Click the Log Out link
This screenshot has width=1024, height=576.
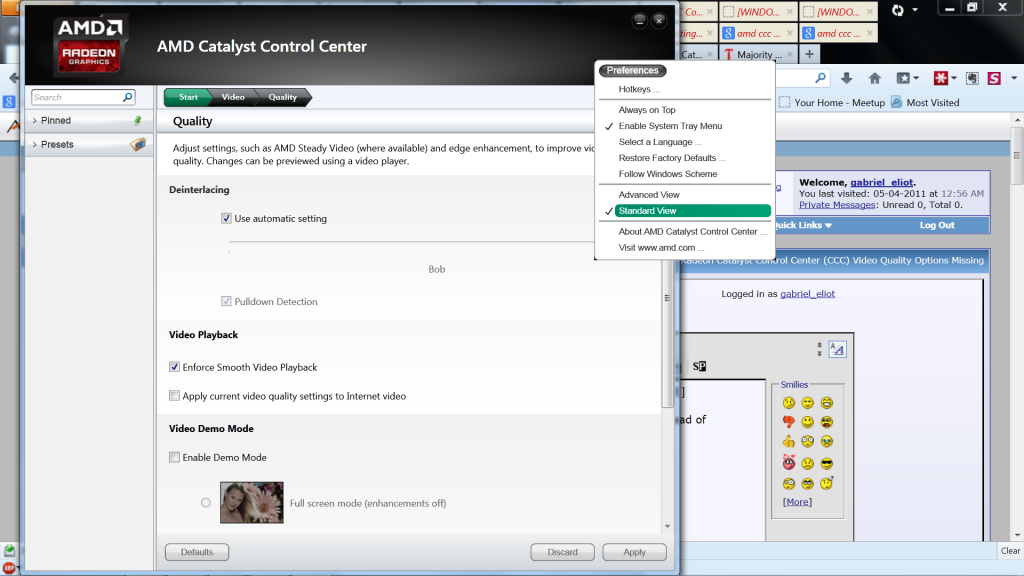(x=936, y=225)
